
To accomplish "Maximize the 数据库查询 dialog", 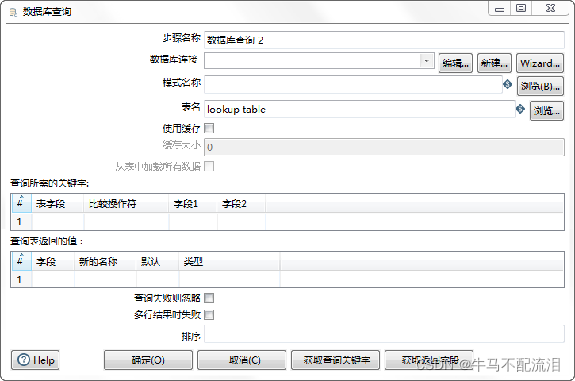I will point(521,9).
